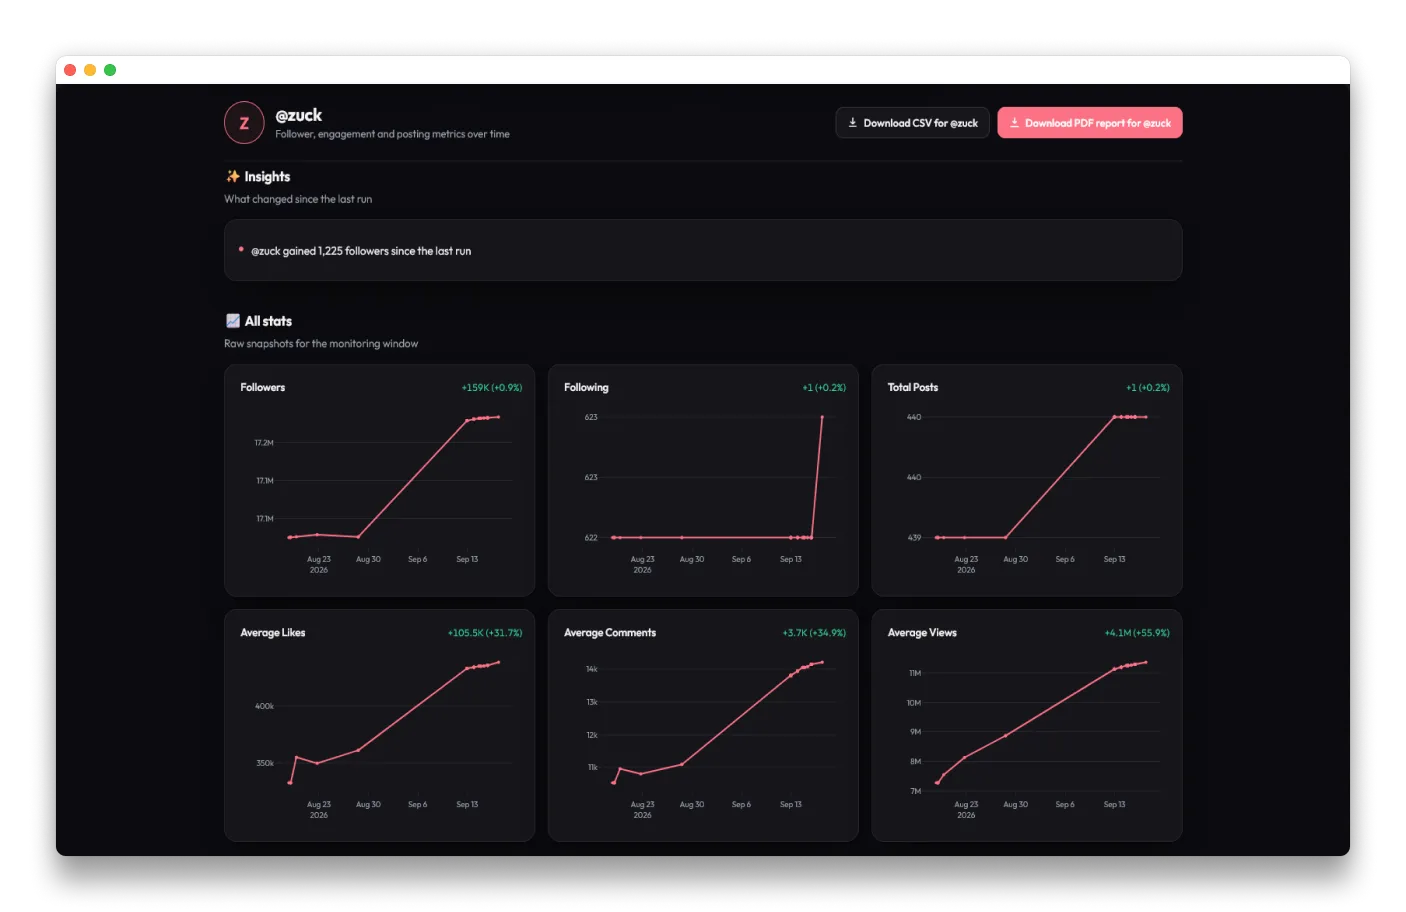Click the Insights section heading
This screenshot has height=912, width=1406.
pyautogui.click(x=267, y=176)
